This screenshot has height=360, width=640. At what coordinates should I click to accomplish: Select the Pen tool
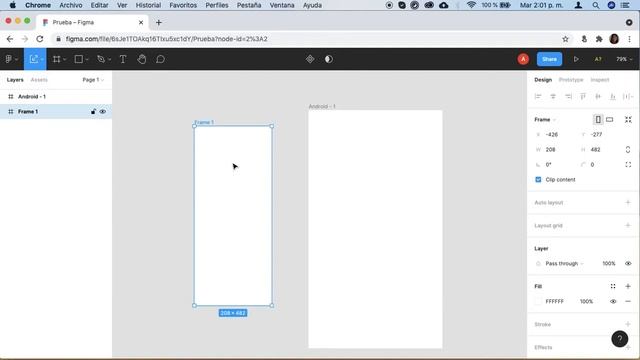101,59
